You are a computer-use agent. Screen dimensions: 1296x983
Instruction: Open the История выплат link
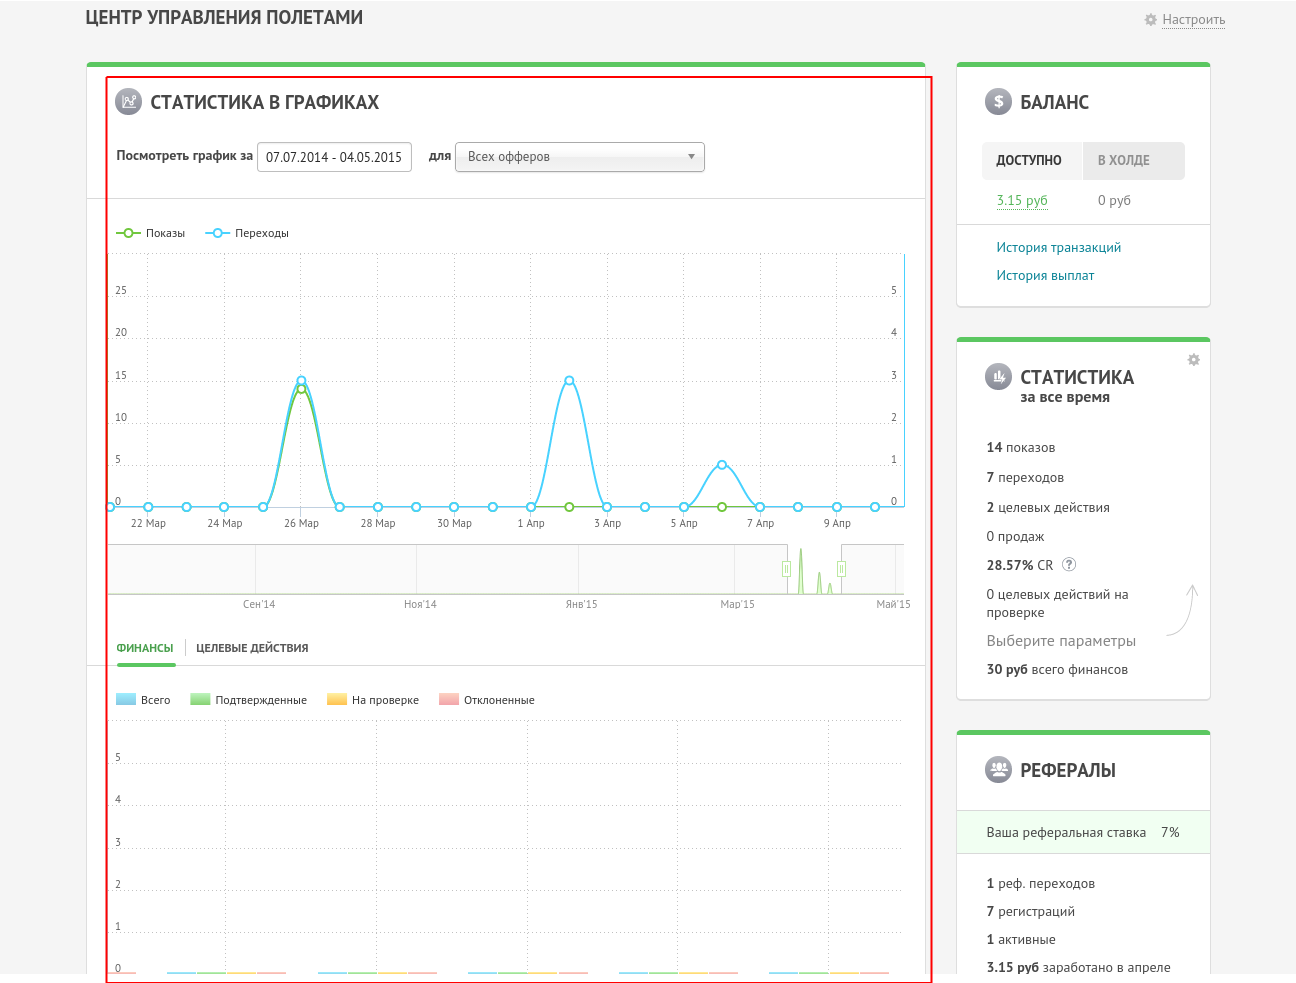(x=1045, y=275)
